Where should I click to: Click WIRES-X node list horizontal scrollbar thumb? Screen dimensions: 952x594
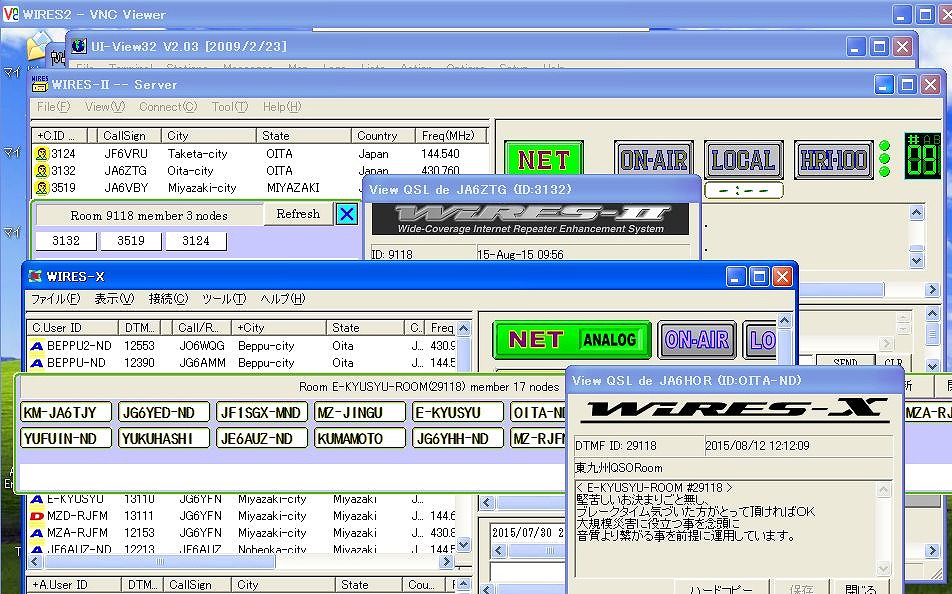[160, 562]
